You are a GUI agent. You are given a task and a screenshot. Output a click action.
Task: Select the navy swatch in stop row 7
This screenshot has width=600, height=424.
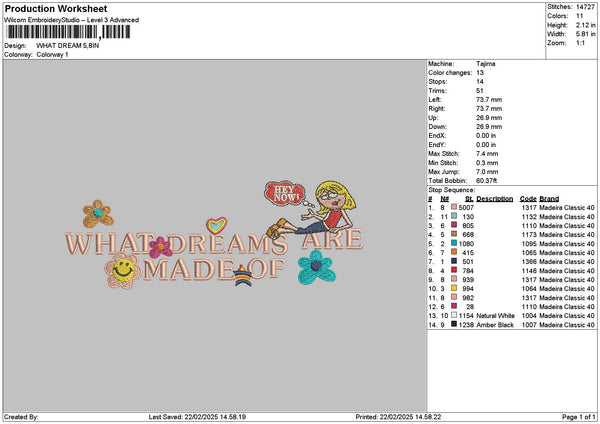point(454,261)
